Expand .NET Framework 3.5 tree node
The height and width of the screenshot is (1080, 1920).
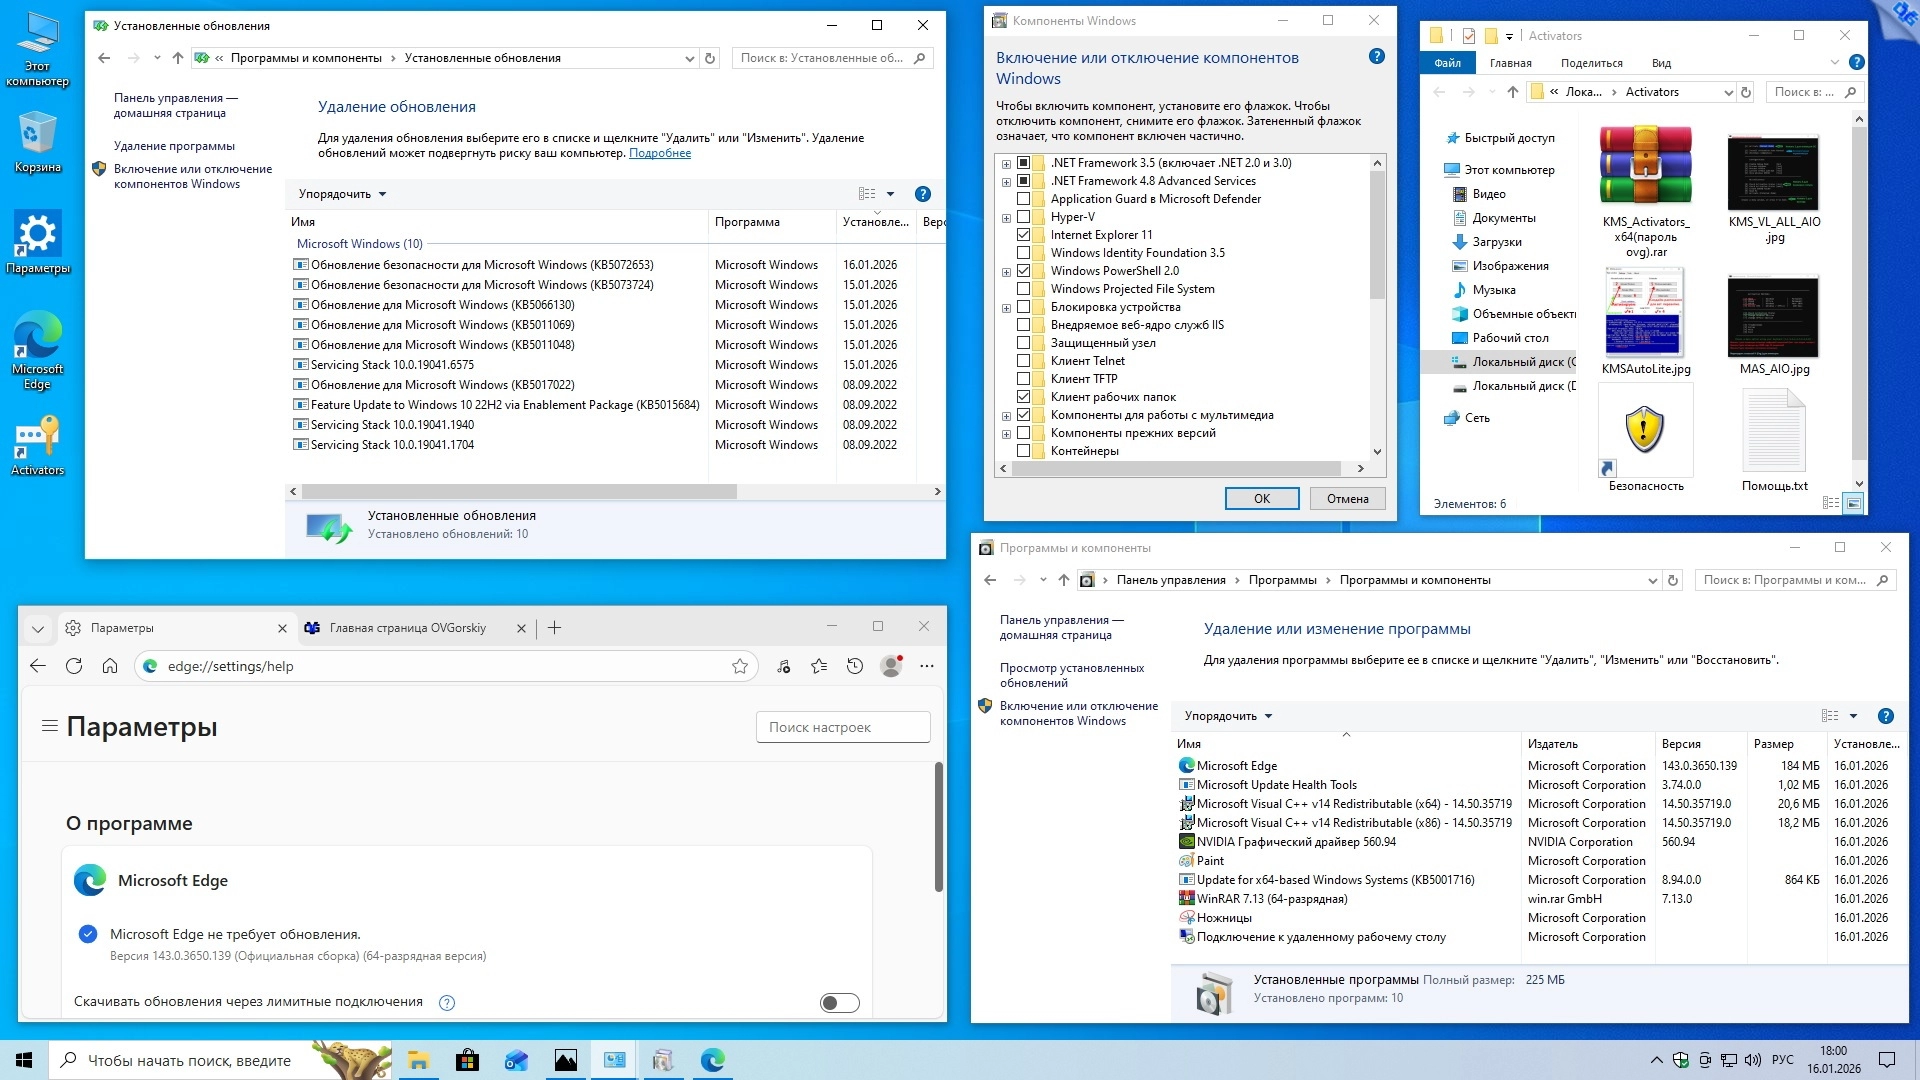[1006, 163]
